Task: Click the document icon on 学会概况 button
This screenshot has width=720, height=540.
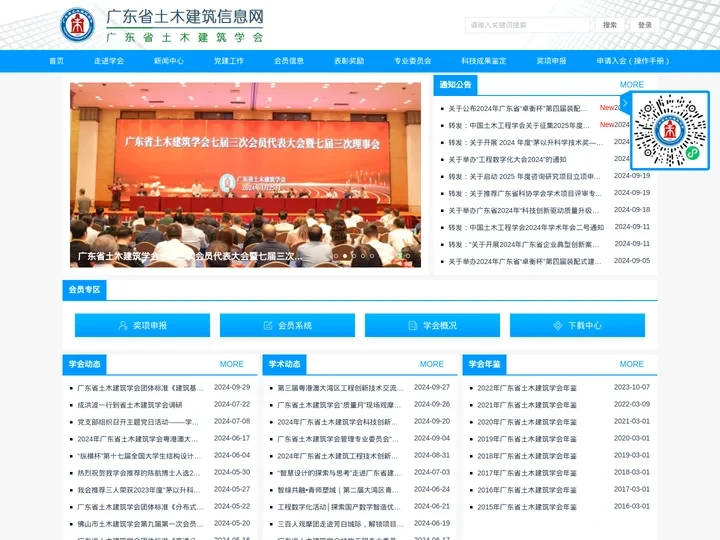Action: pos(412,326)
